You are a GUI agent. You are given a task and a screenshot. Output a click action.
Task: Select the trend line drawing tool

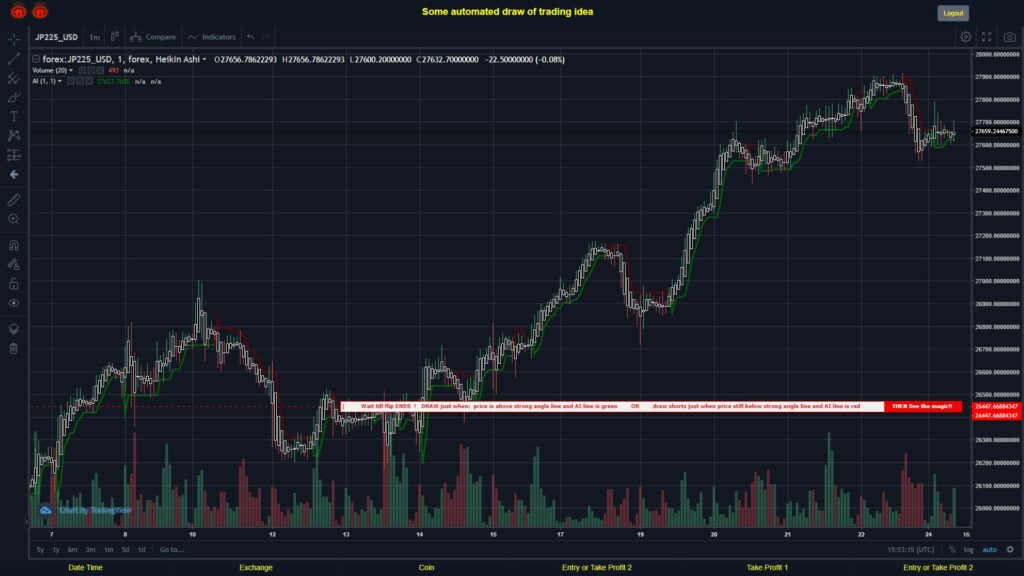click(14, 59)
